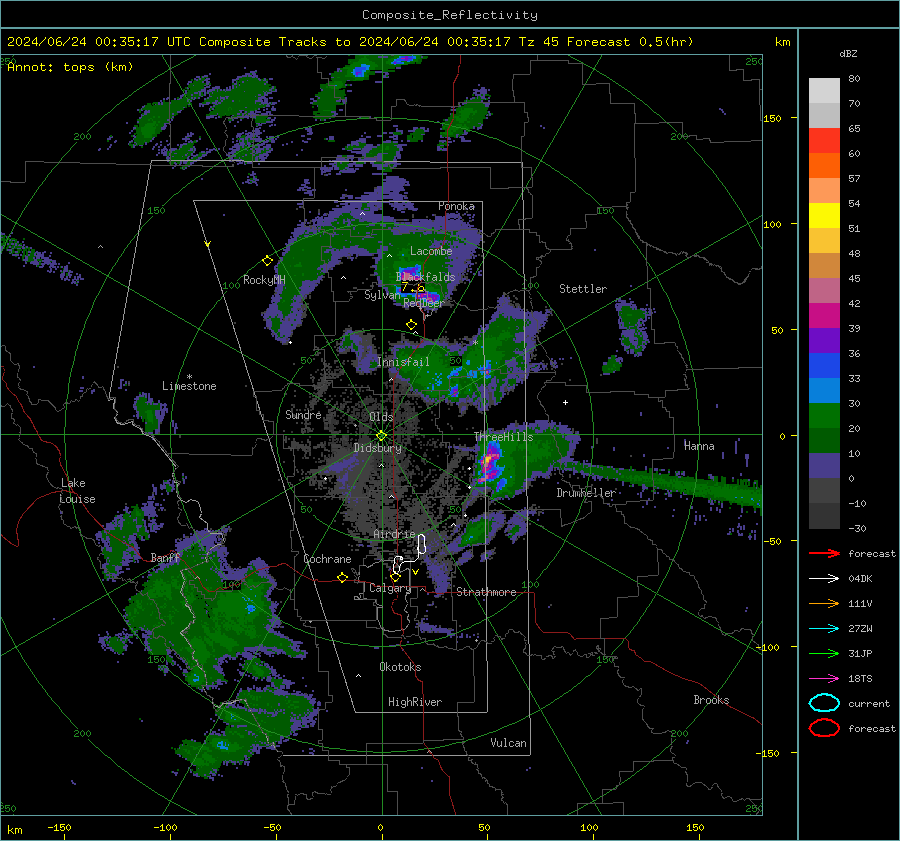900x841 pixels.
Task: Click the dBZ legend heading
Action: click(848, 54)
